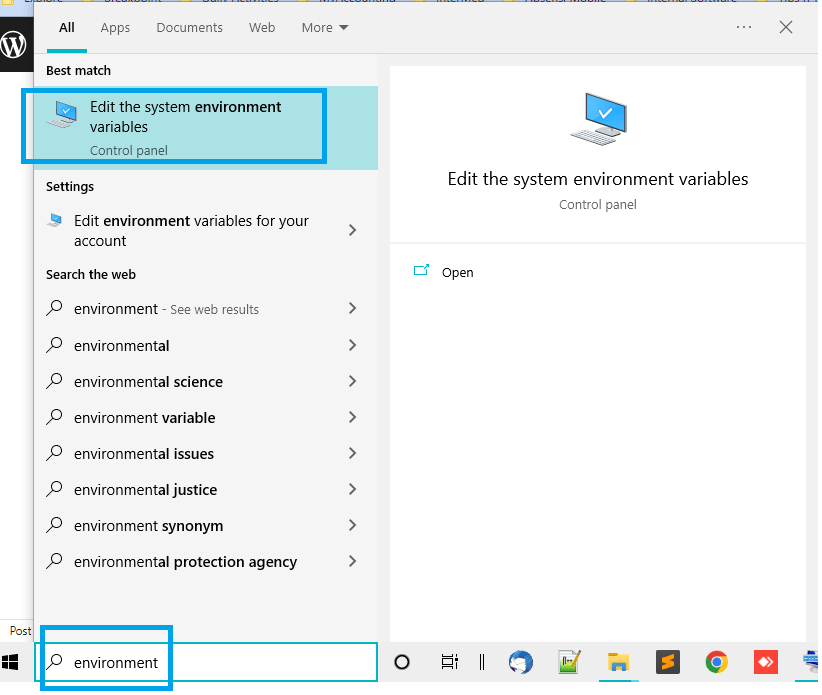822x695 pixels.
Task: Open Sublime Text from the taskbar
Action: point(667,662)
